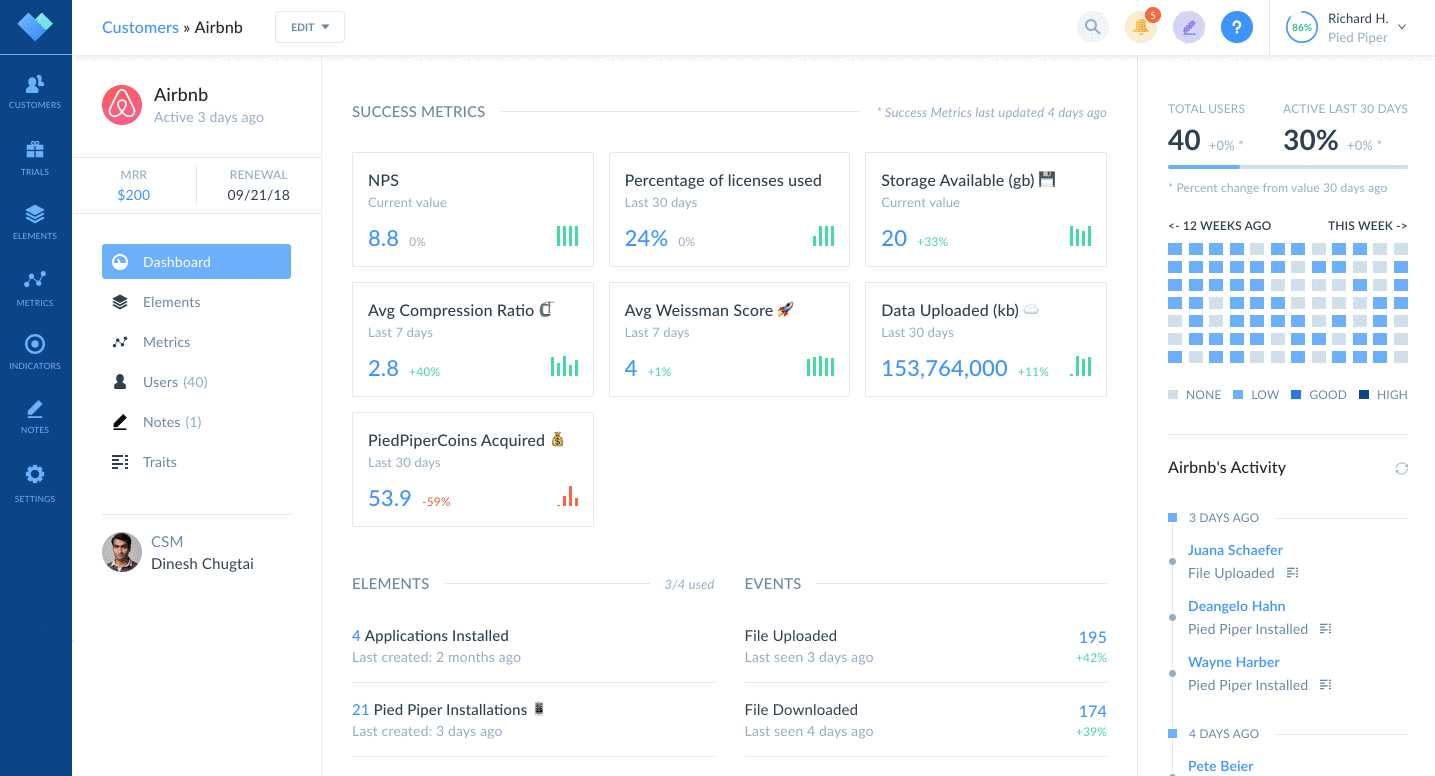Open Indicators in the left sidebar

[35, 352]
